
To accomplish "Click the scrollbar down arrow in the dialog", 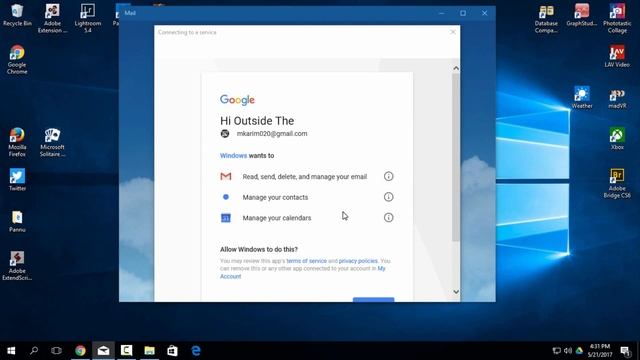I will pos(456,292).
